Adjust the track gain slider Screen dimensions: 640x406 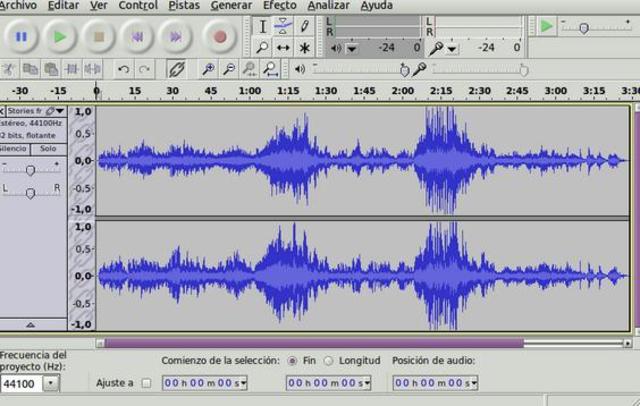pyautogui.click(x=30, y=170)
